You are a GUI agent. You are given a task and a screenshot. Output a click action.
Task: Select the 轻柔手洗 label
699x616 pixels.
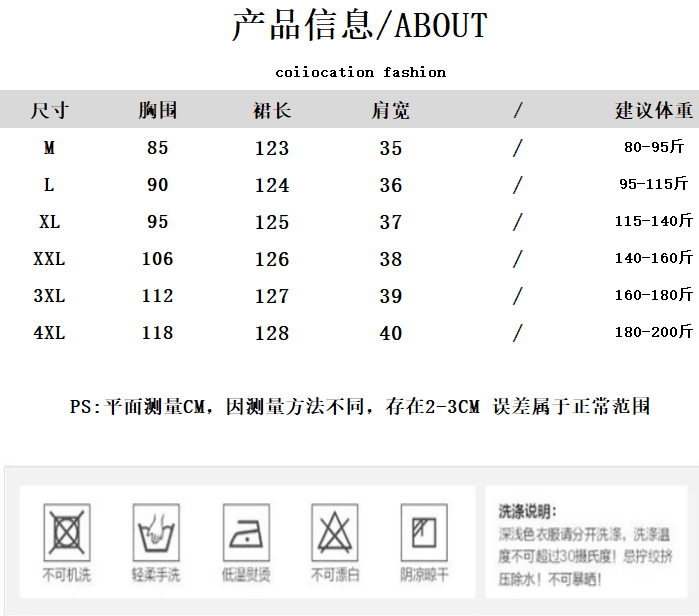(x=156, y=575)
